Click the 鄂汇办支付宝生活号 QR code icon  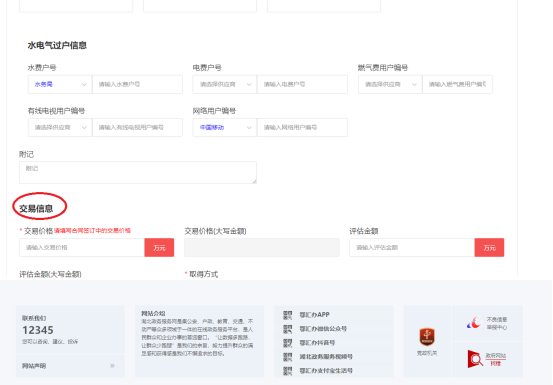click(x=288, y=371)
